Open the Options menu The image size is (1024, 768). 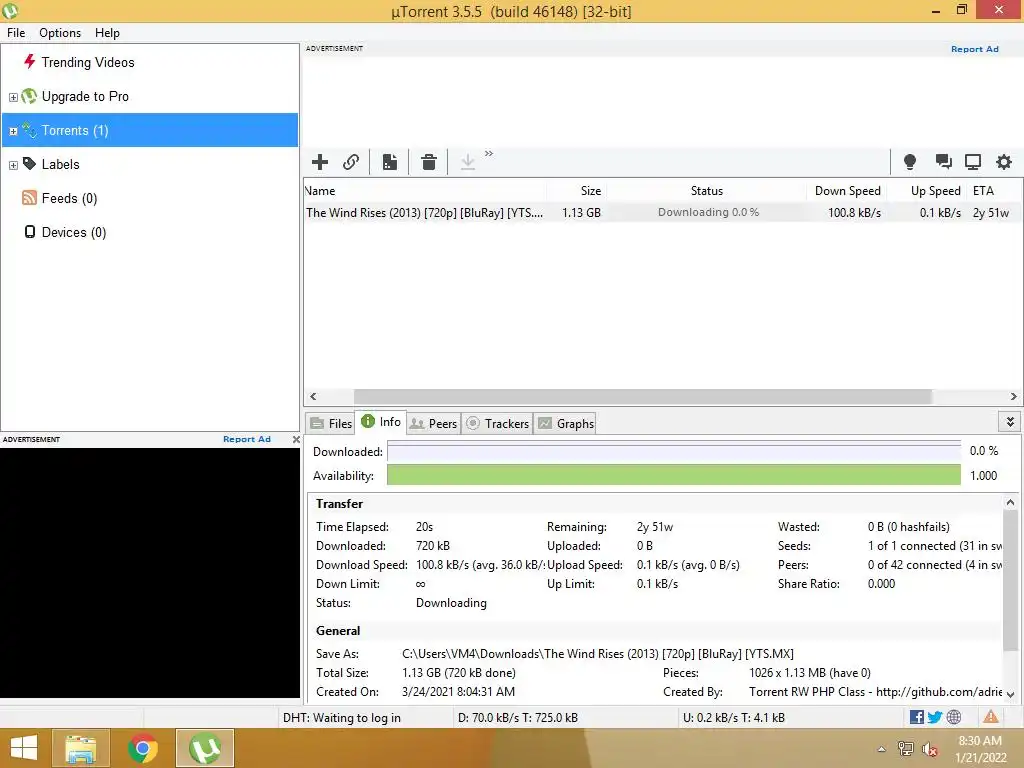(60, 33)
